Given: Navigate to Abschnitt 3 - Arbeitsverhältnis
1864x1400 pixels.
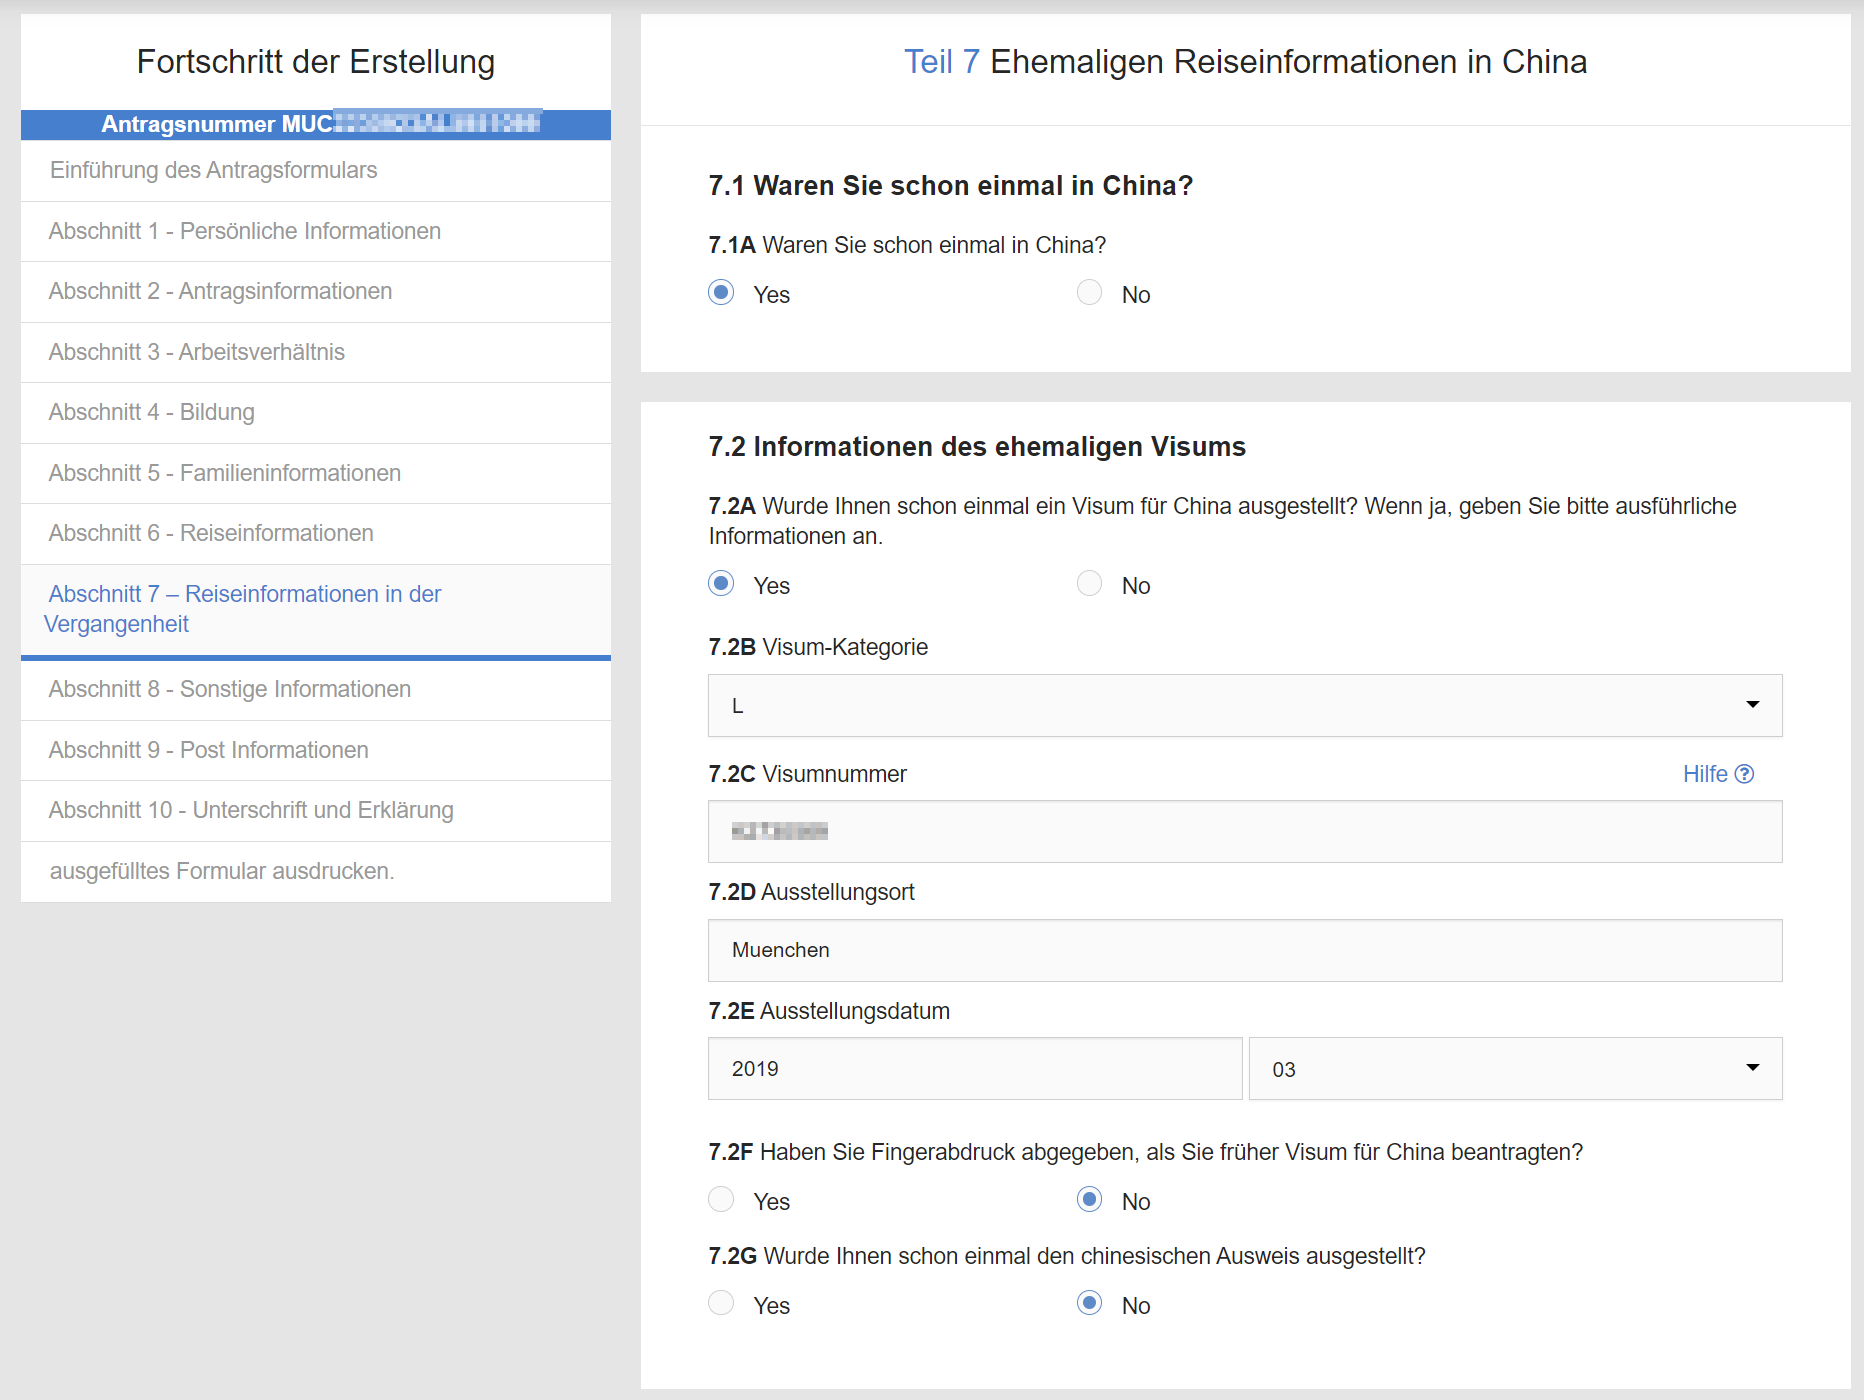Looking at the screenshot, I should click(197, 352).
